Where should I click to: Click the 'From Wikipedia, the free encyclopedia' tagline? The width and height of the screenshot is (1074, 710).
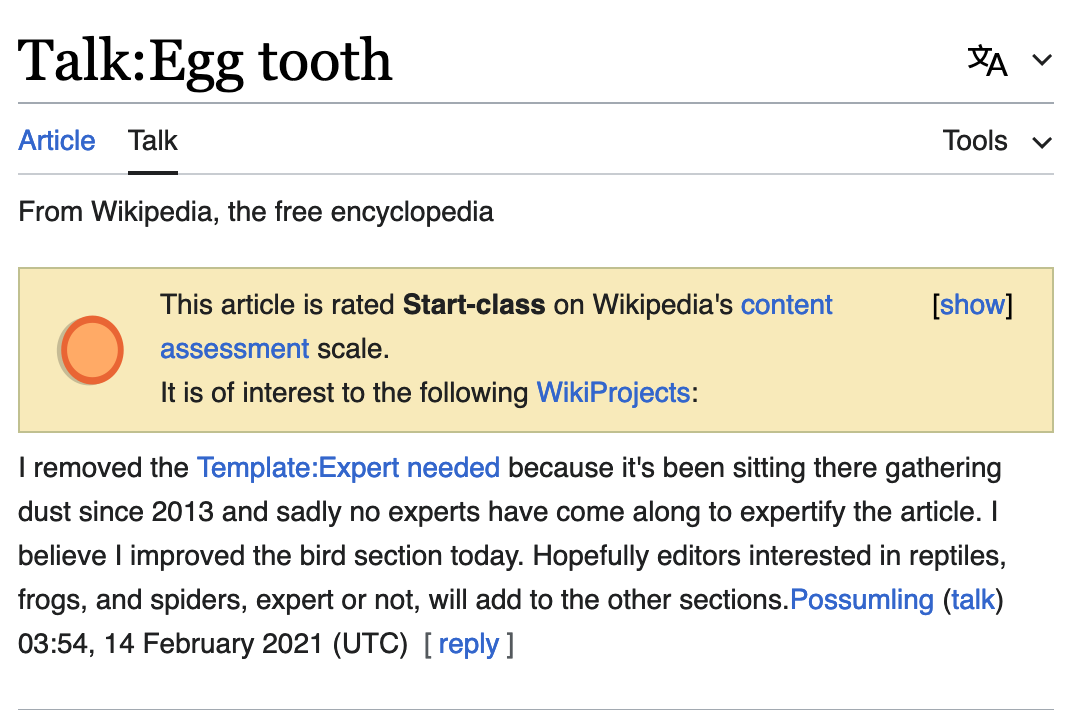click(x=256, y=212)
